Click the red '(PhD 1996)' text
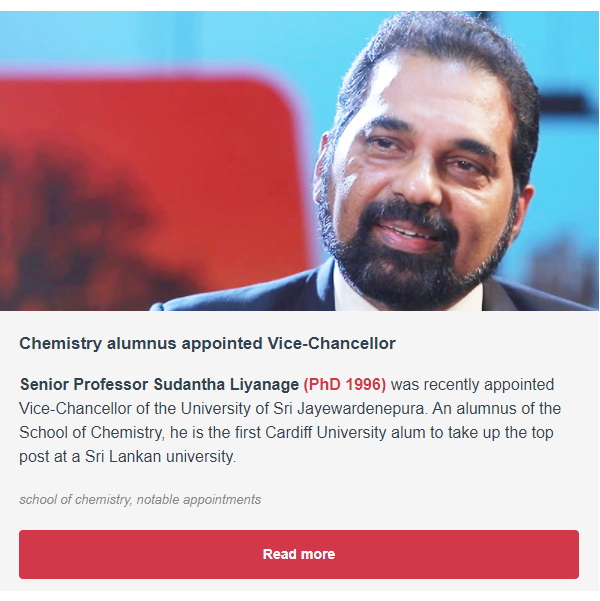Image resolution: width=600 pixels, height=601 pixels. [x=344, y=384]
